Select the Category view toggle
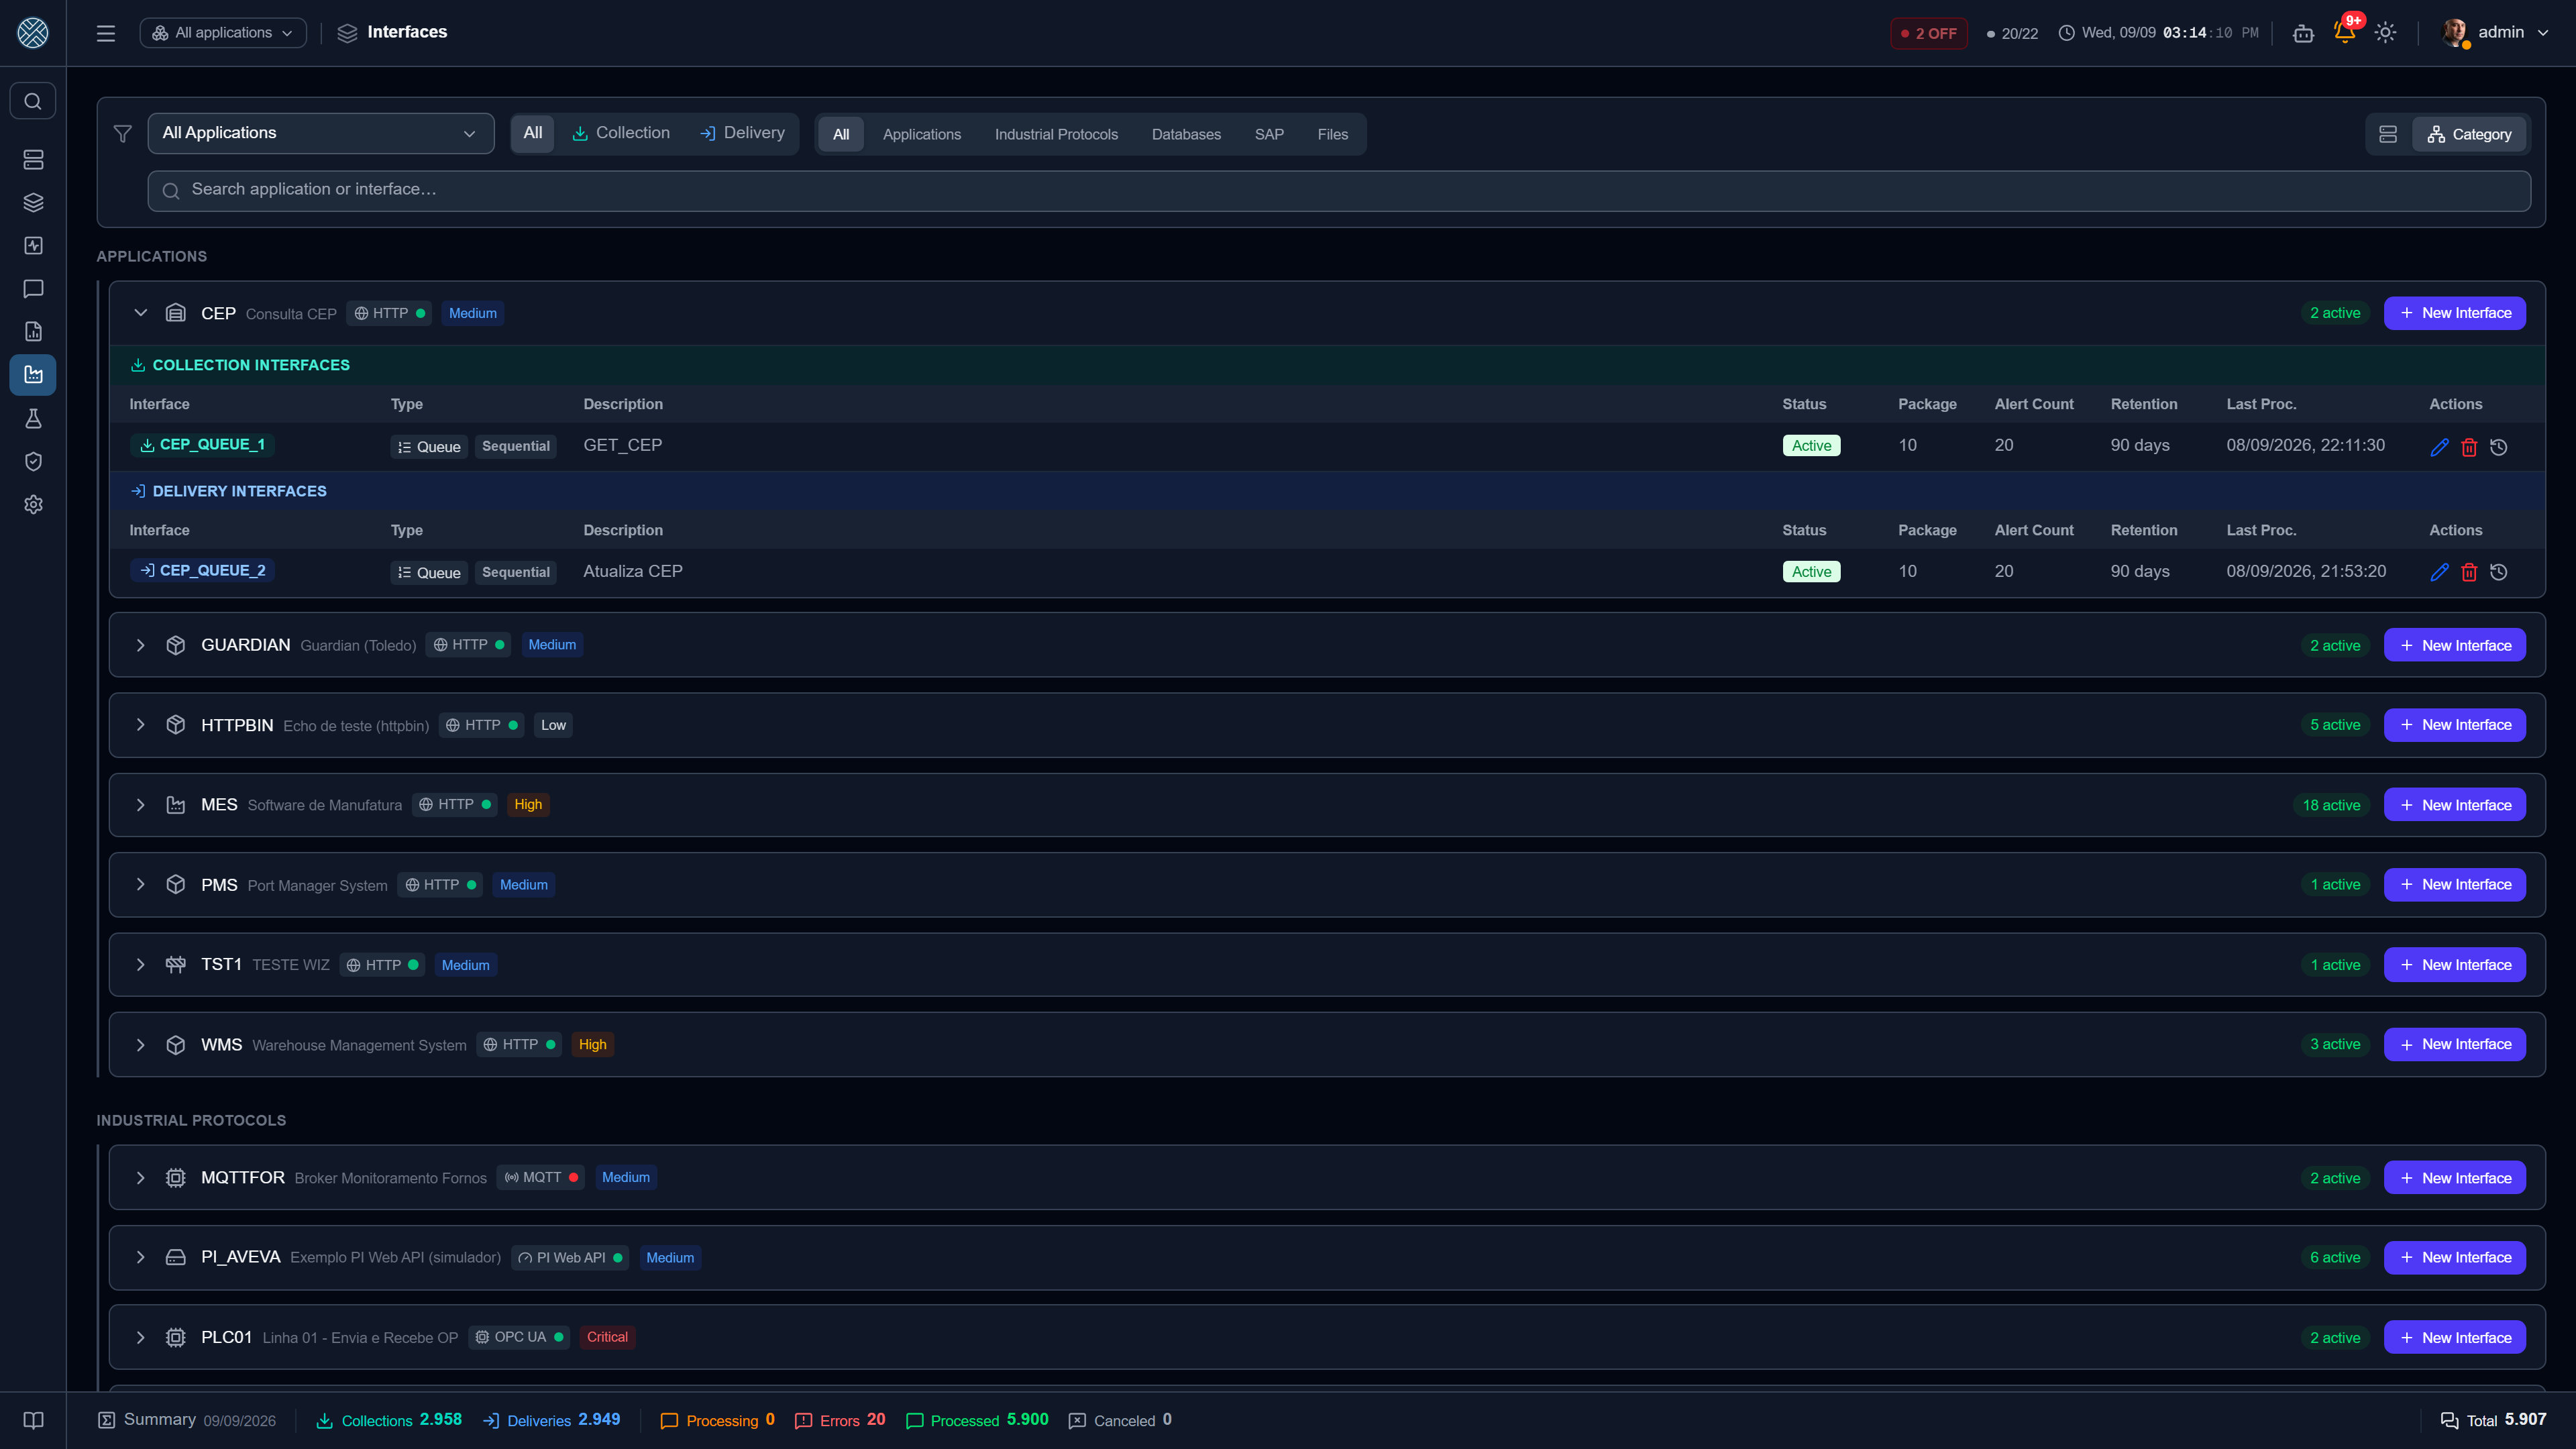The width and height of the screenshot is (2576, 1449). pyautogui.click(x=2469, y=134)
